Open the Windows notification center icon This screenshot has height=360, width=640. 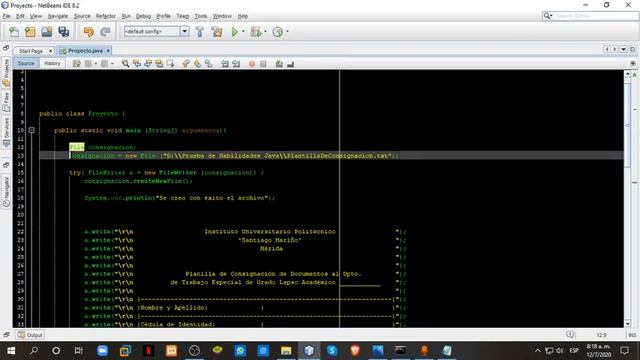(x=624, y=351)
